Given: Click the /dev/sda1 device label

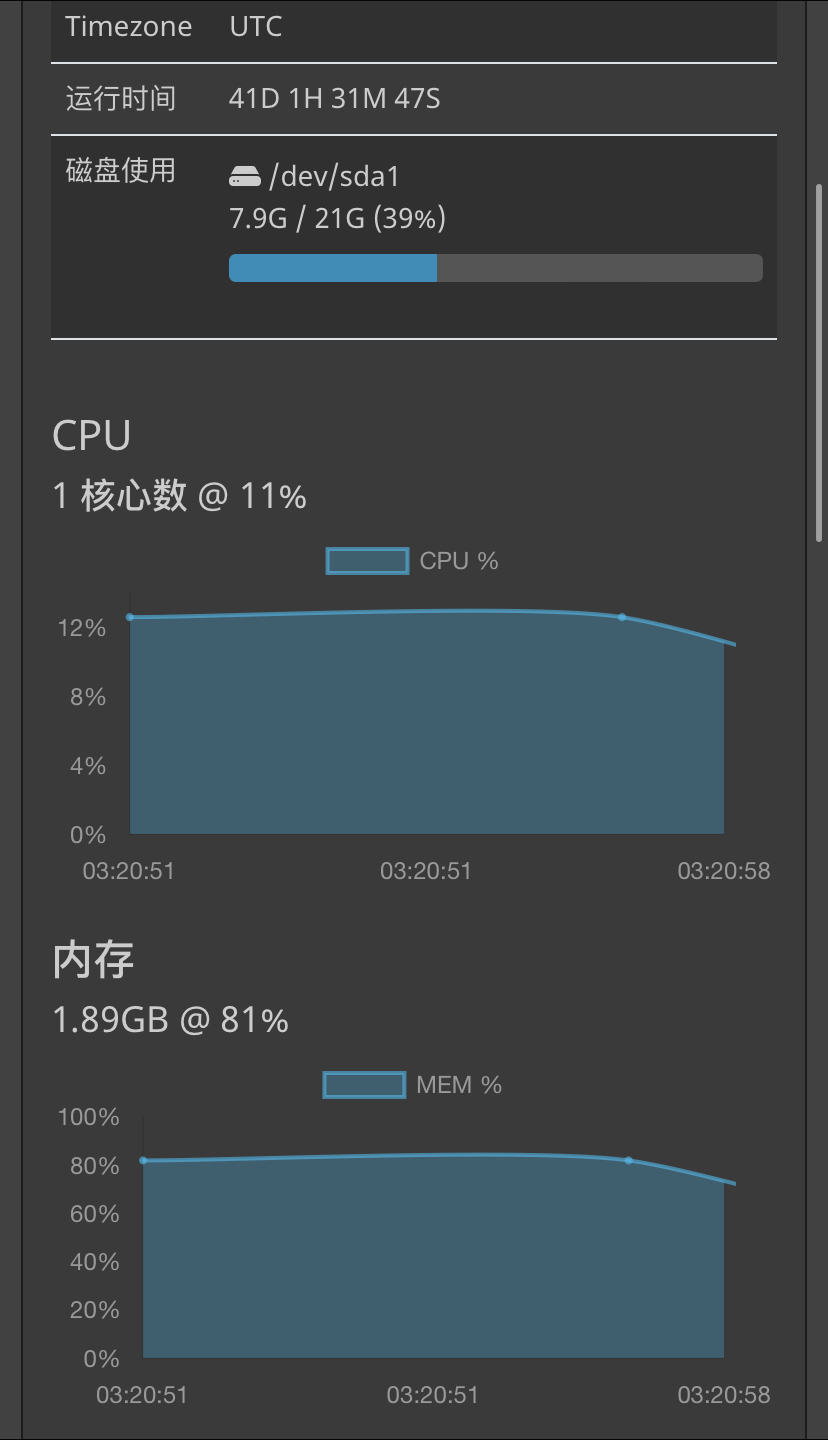Looking at the screenshot, I should (x=334, y=177).
